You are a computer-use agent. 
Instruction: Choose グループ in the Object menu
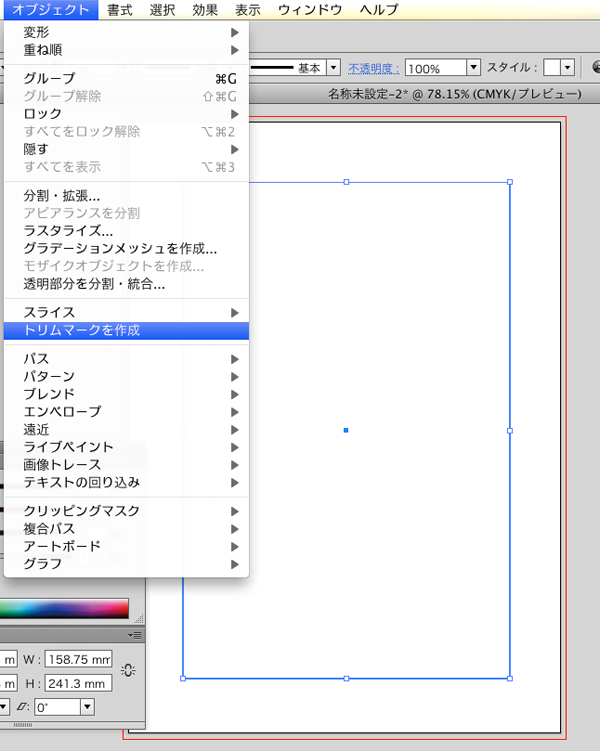[49, 78]
